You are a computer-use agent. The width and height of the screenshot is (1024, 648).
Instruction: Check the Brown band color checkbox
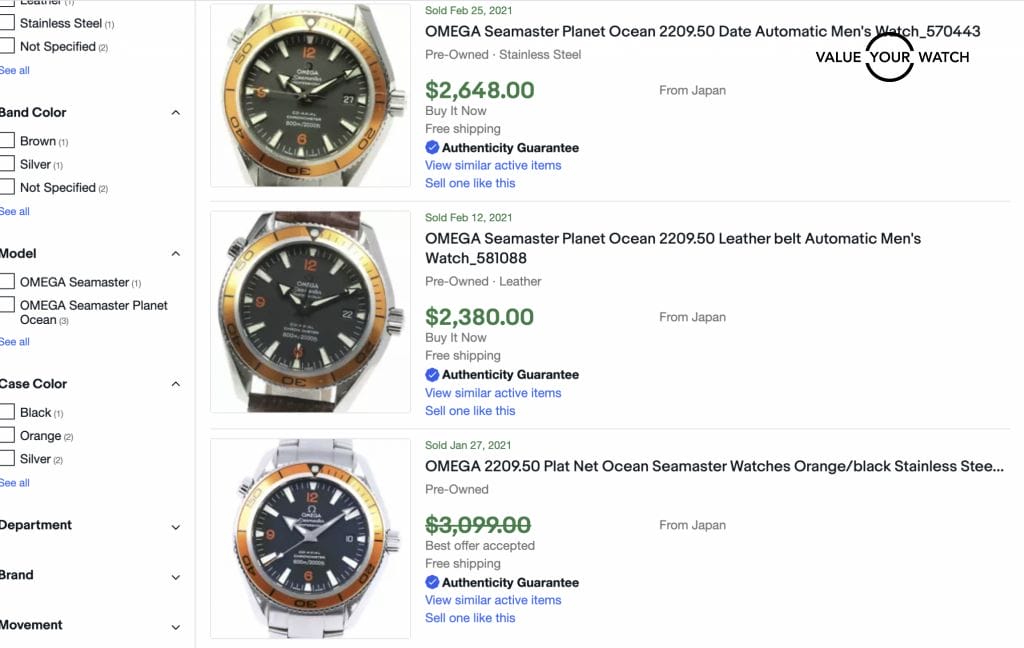point(8,141)
